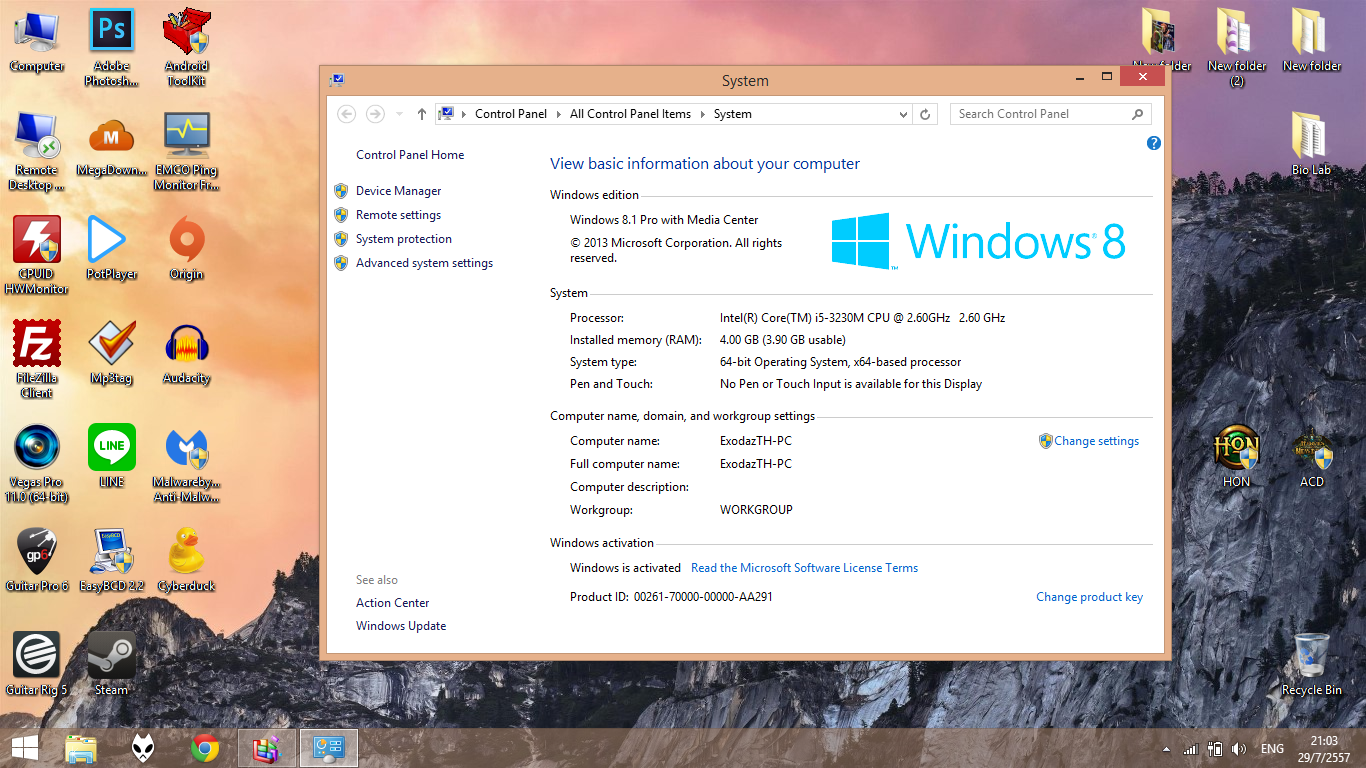Select the EMCO Ping Monitor icon

[187, 151]
